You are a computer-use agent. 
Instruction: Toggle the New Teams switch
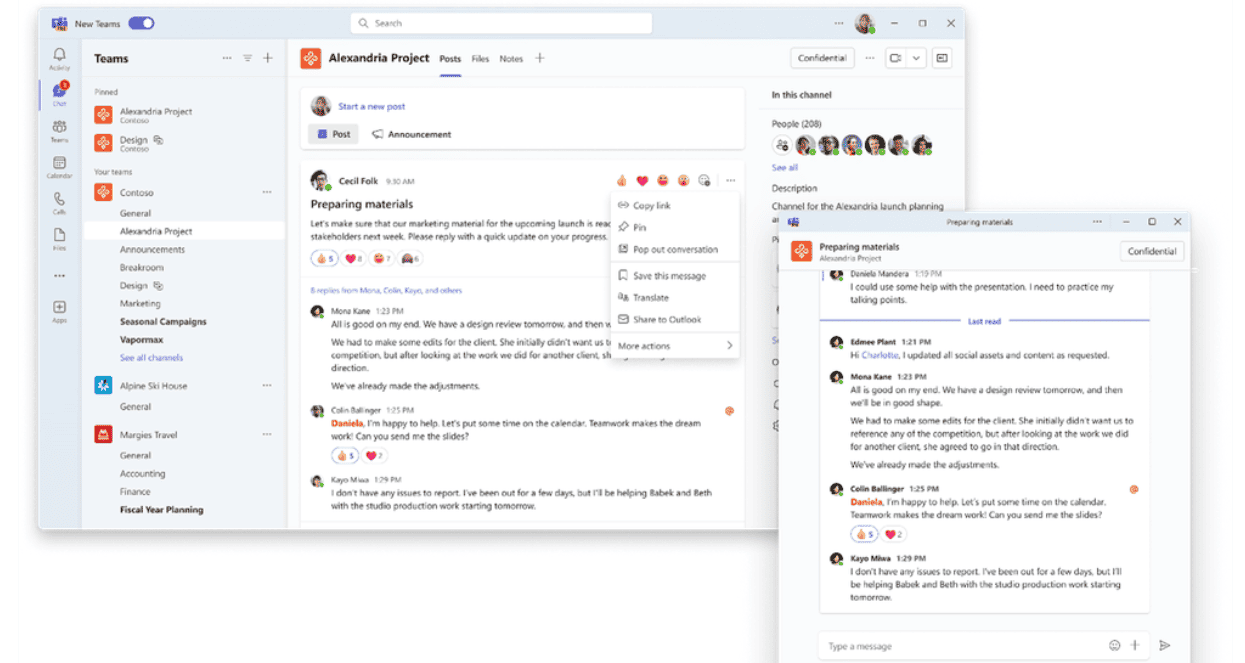(141, 23)
